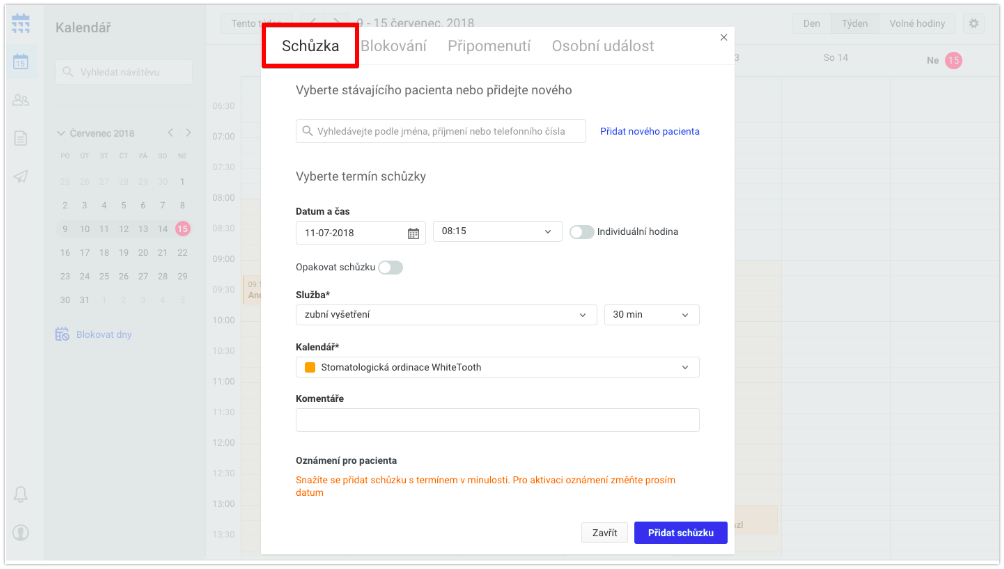The height and width of the screenshot is (569, 1004).
Task: Click the Přidat schůzku button
Action: click(x=681, y=533)
